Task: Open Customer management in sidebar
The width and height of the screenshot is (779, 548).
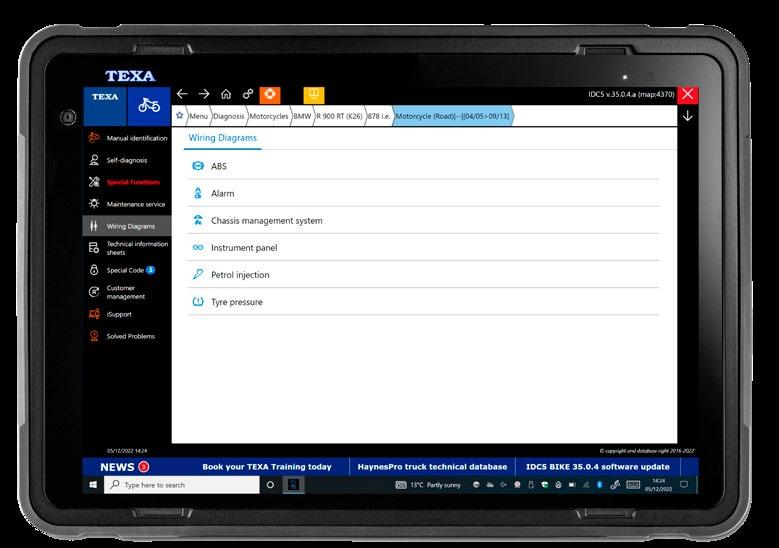Action: pos(127,292)
